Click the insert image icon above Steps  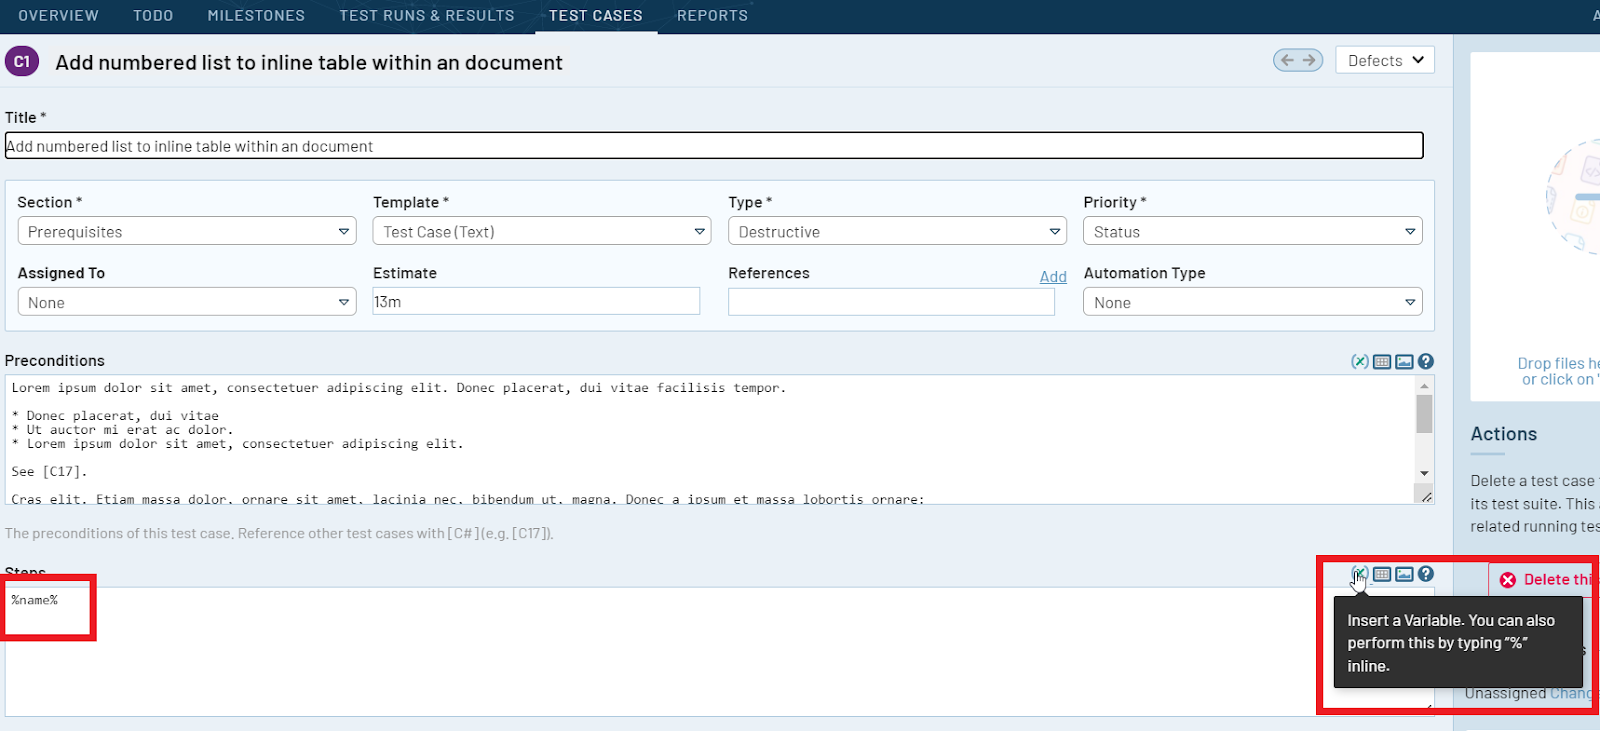(1404, 574)
